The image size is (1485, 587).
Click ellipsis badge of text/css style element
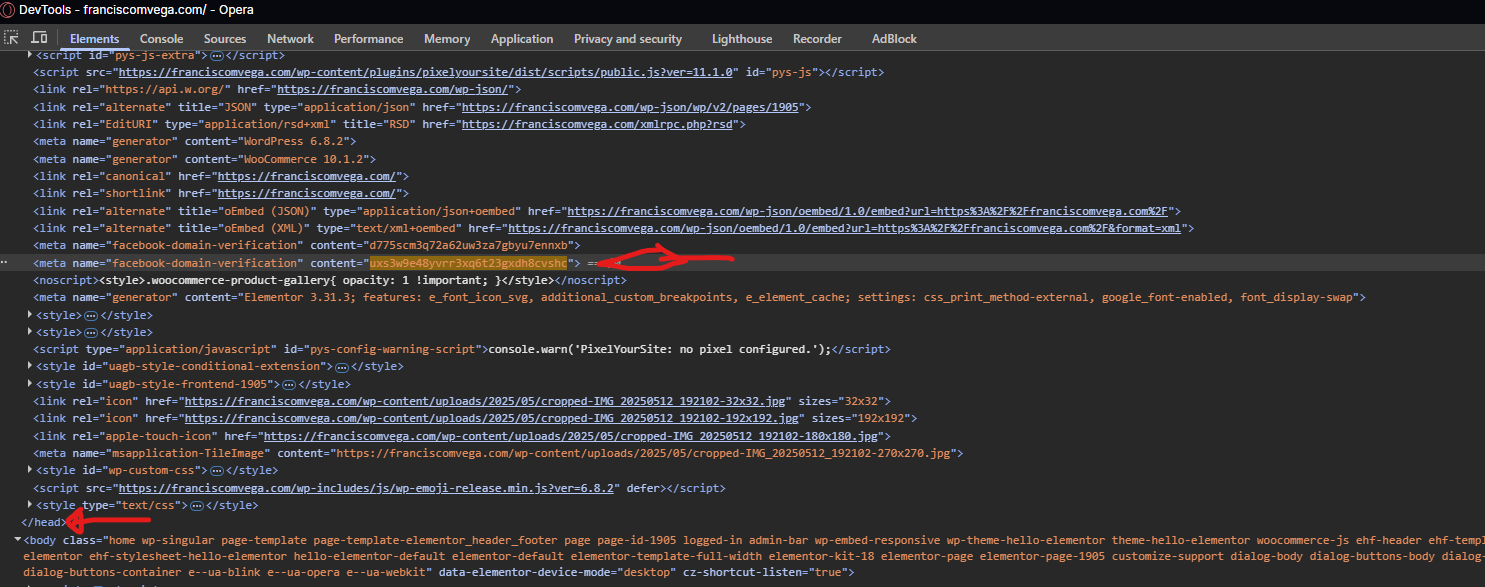click(x=197, y=506)
